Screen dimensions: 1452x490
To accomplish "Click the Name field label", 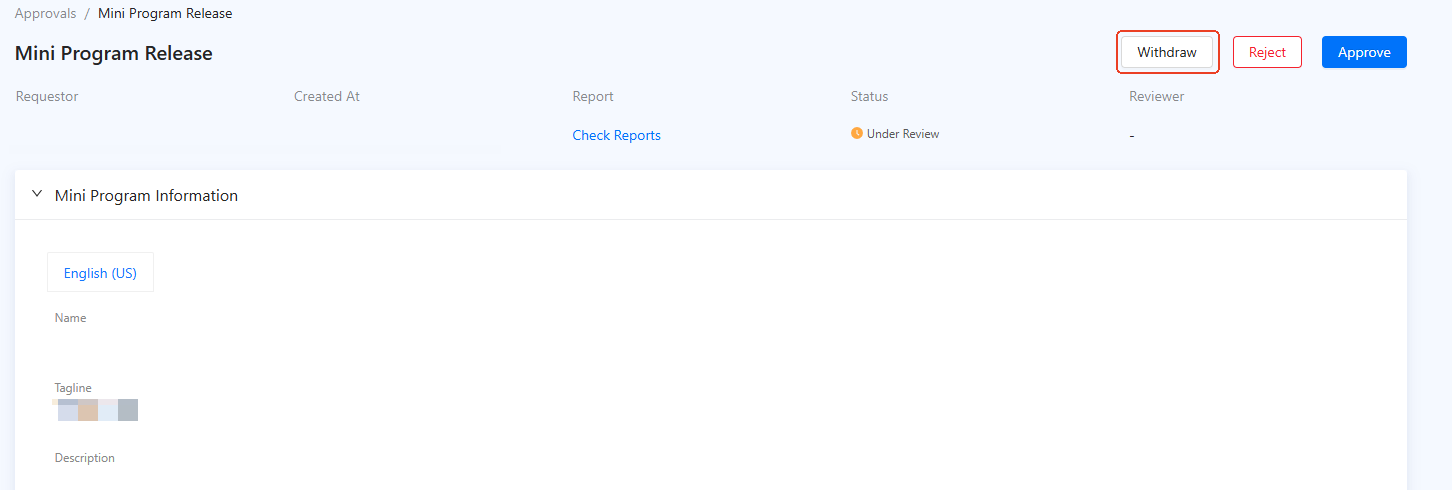I will 70,318.
